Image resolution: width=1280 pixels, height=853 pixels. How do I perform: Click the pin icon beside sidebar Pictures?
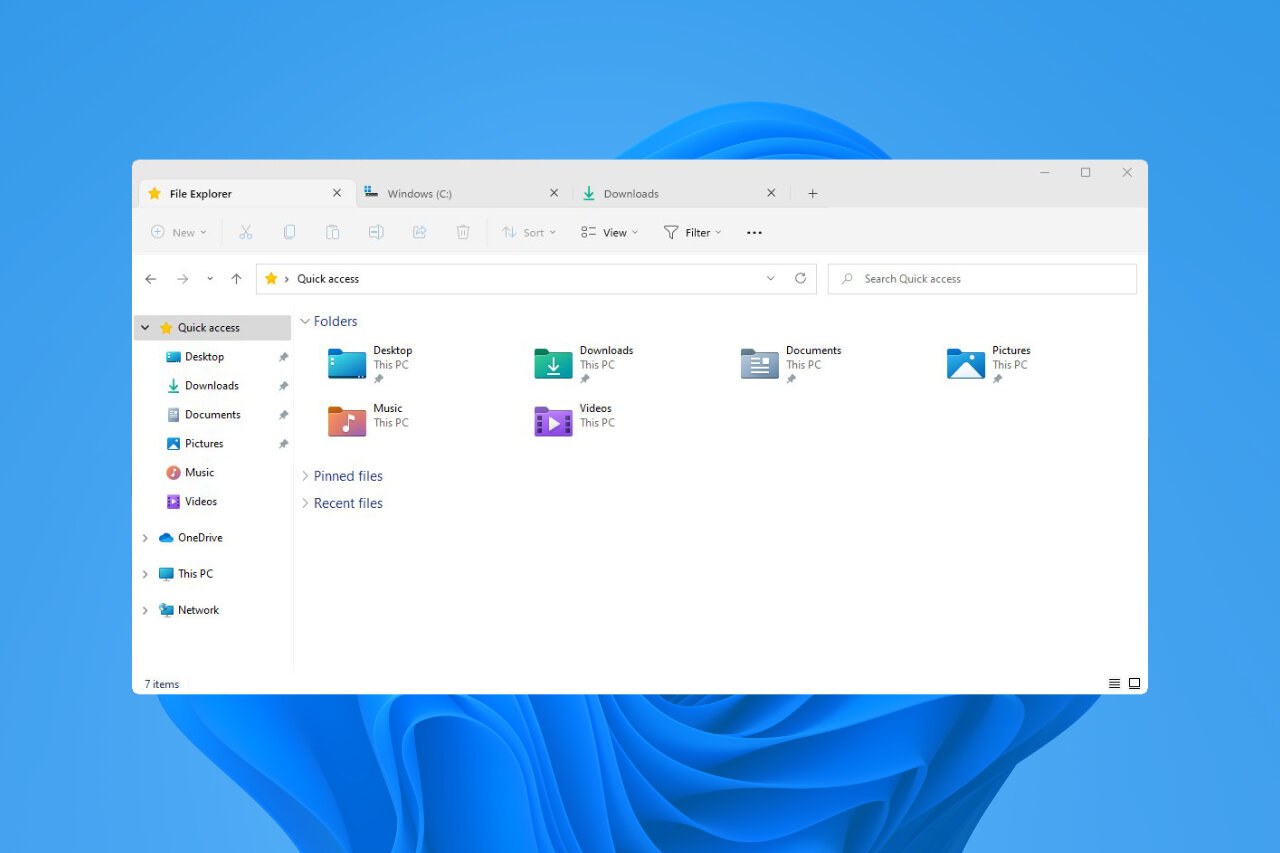click(x=283, y=444)
